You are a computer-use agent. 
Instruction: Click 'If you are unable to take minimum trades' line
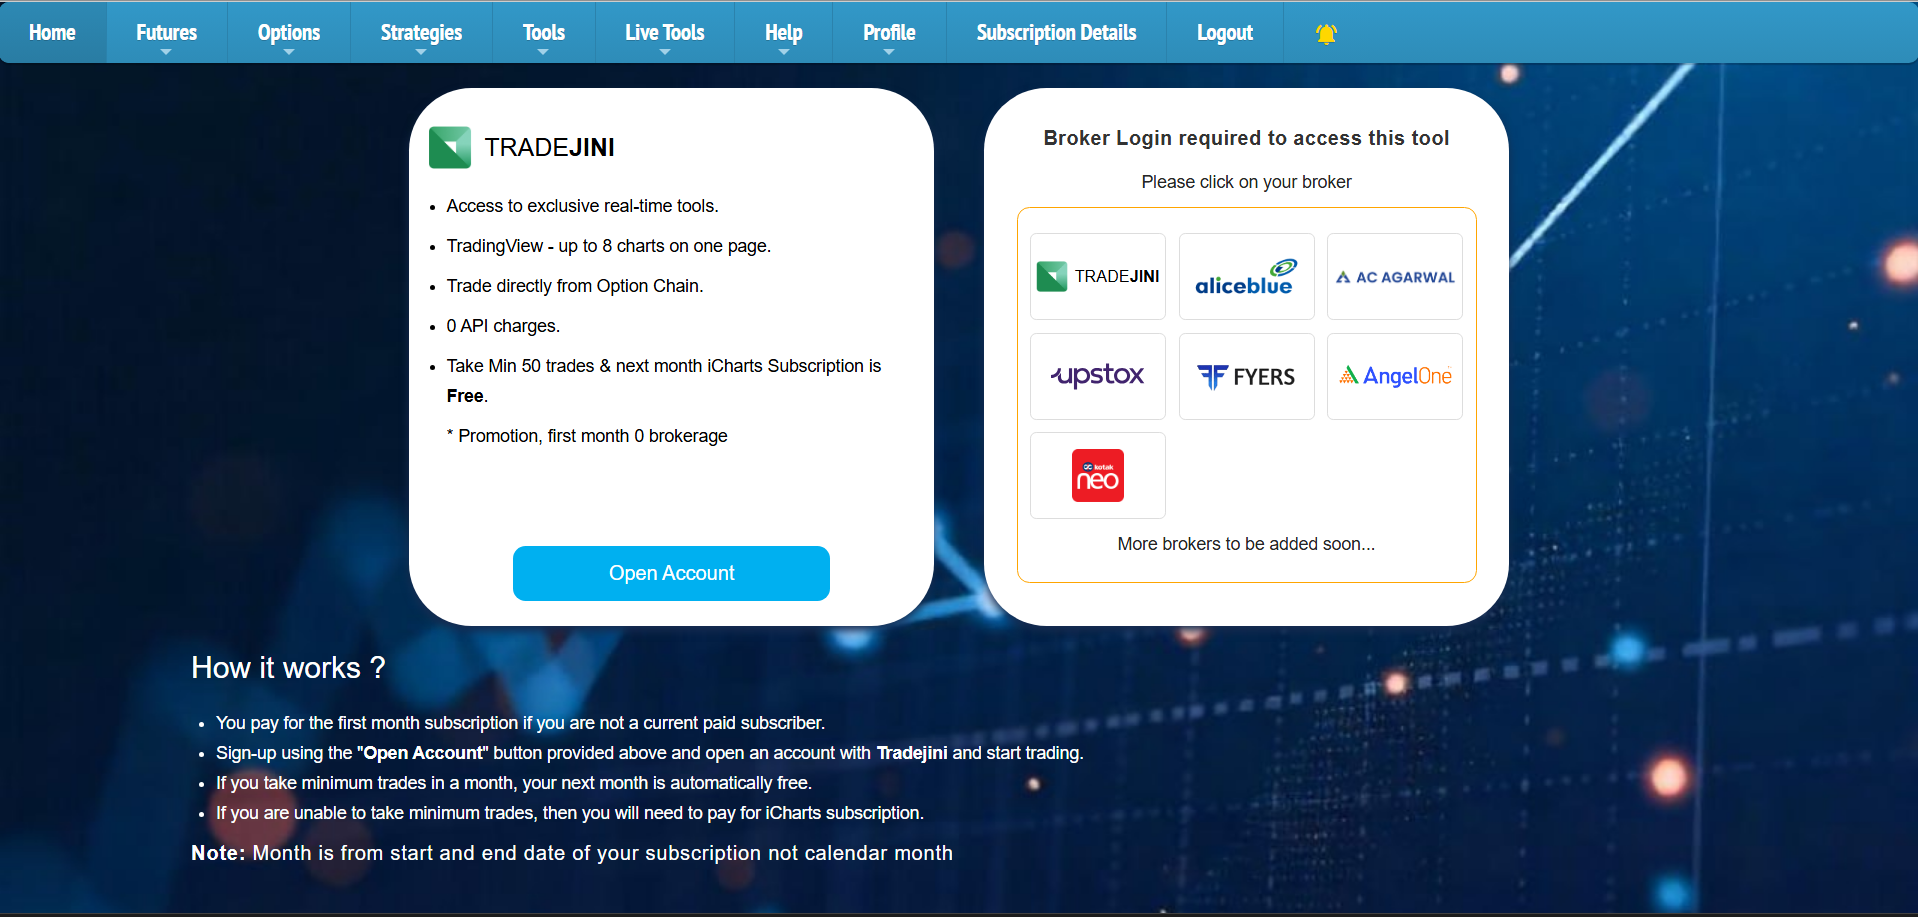click(x=570, y=813)
